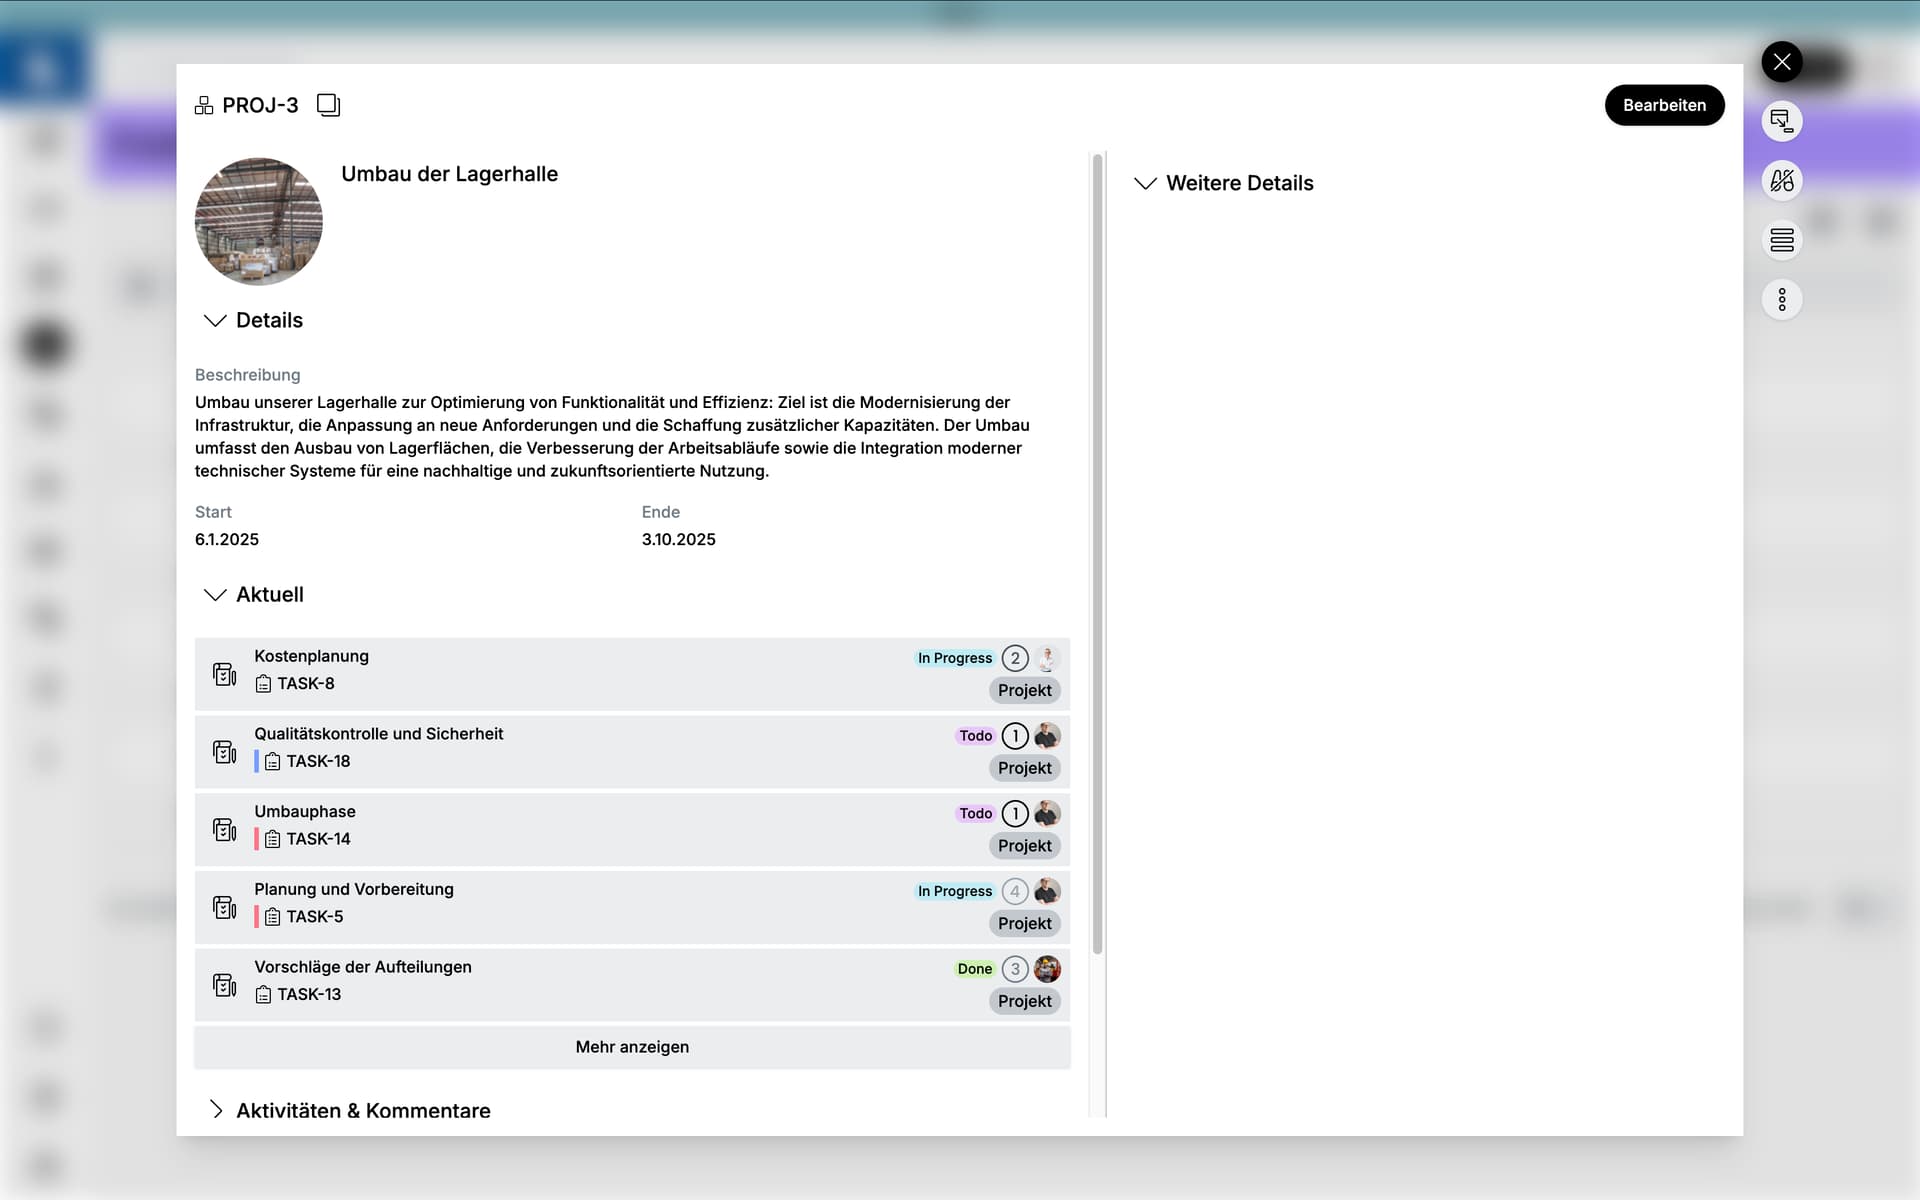Close the project detail dialog
This screenshot has width=1920, height=1200.
[1781, 62]
